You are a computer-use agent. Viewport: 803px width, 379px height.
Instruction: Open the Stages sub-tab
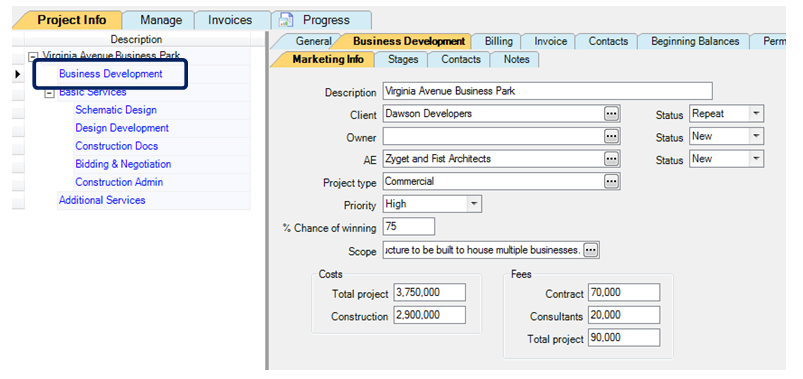click(403, 59)
